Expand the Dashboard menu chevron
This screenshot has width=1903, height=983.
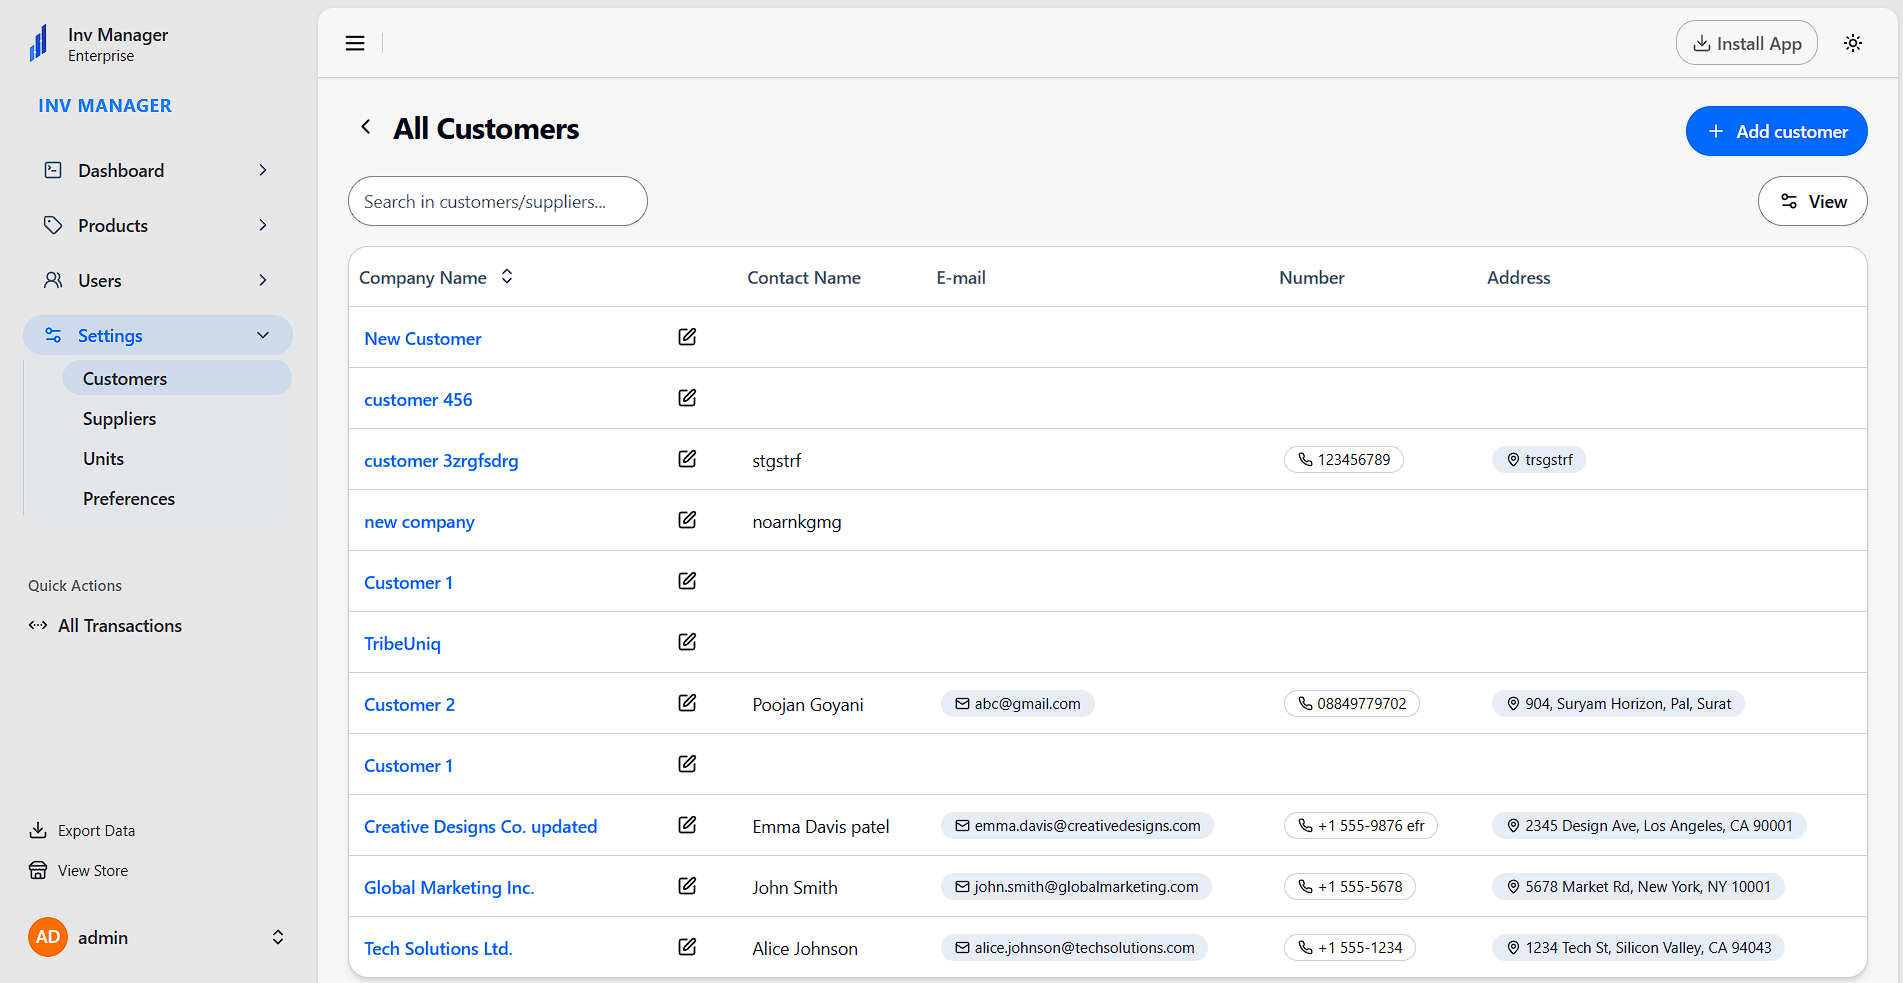coord(263,170)
